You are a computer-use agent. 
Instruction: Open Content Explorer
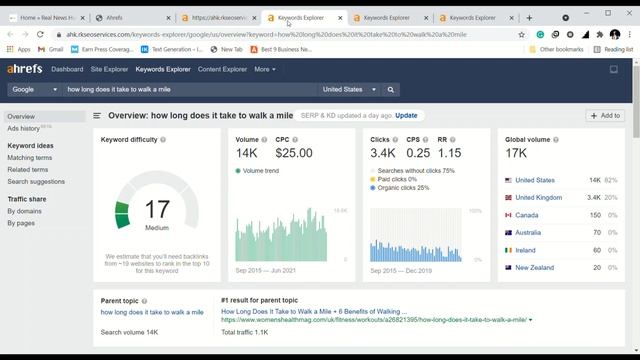pyautogui.click(x=222, y=69)
